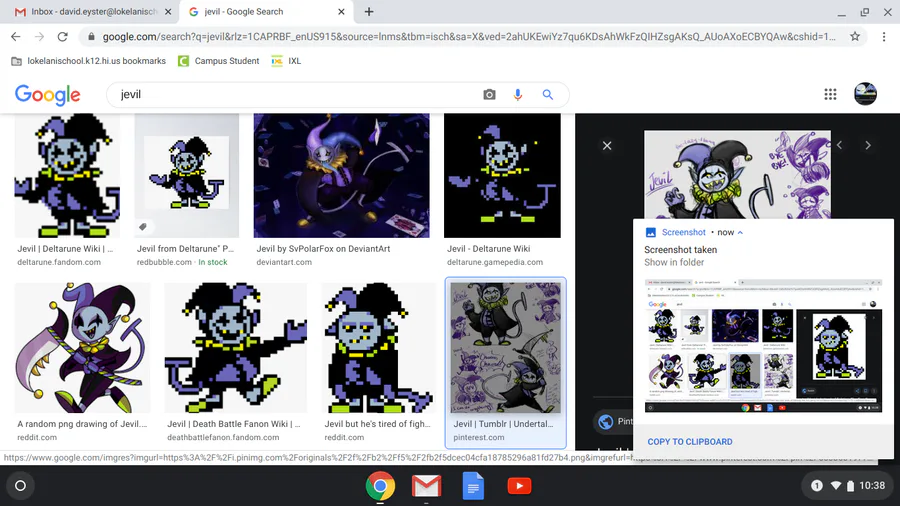Click deltarune.fandom.com source link
The width and height of the screenshot is (900, 506).
59,262
